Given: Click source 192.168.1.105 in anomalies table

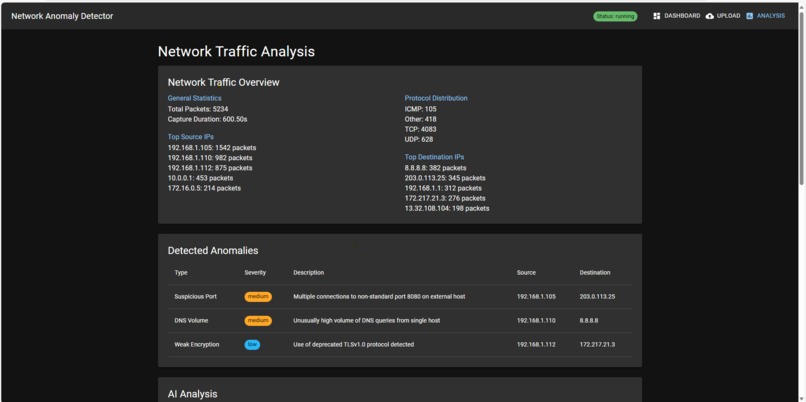Looking at the screenshot, I should pyautogui.click(x=536, y=297).
